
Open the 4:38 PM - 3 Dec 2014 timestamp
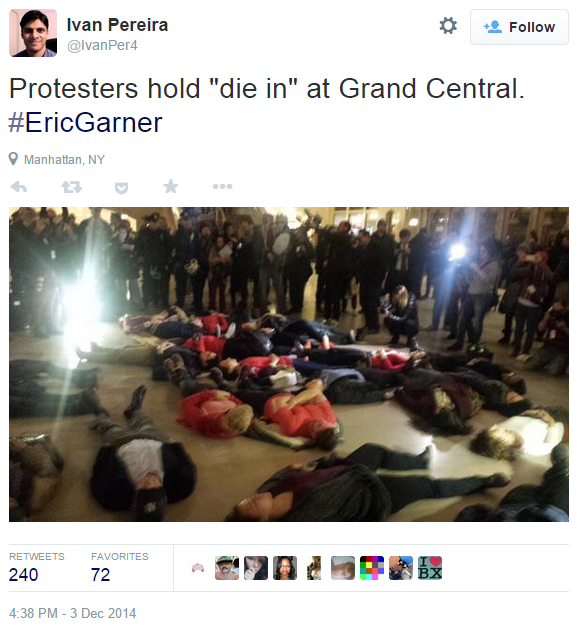72,613
